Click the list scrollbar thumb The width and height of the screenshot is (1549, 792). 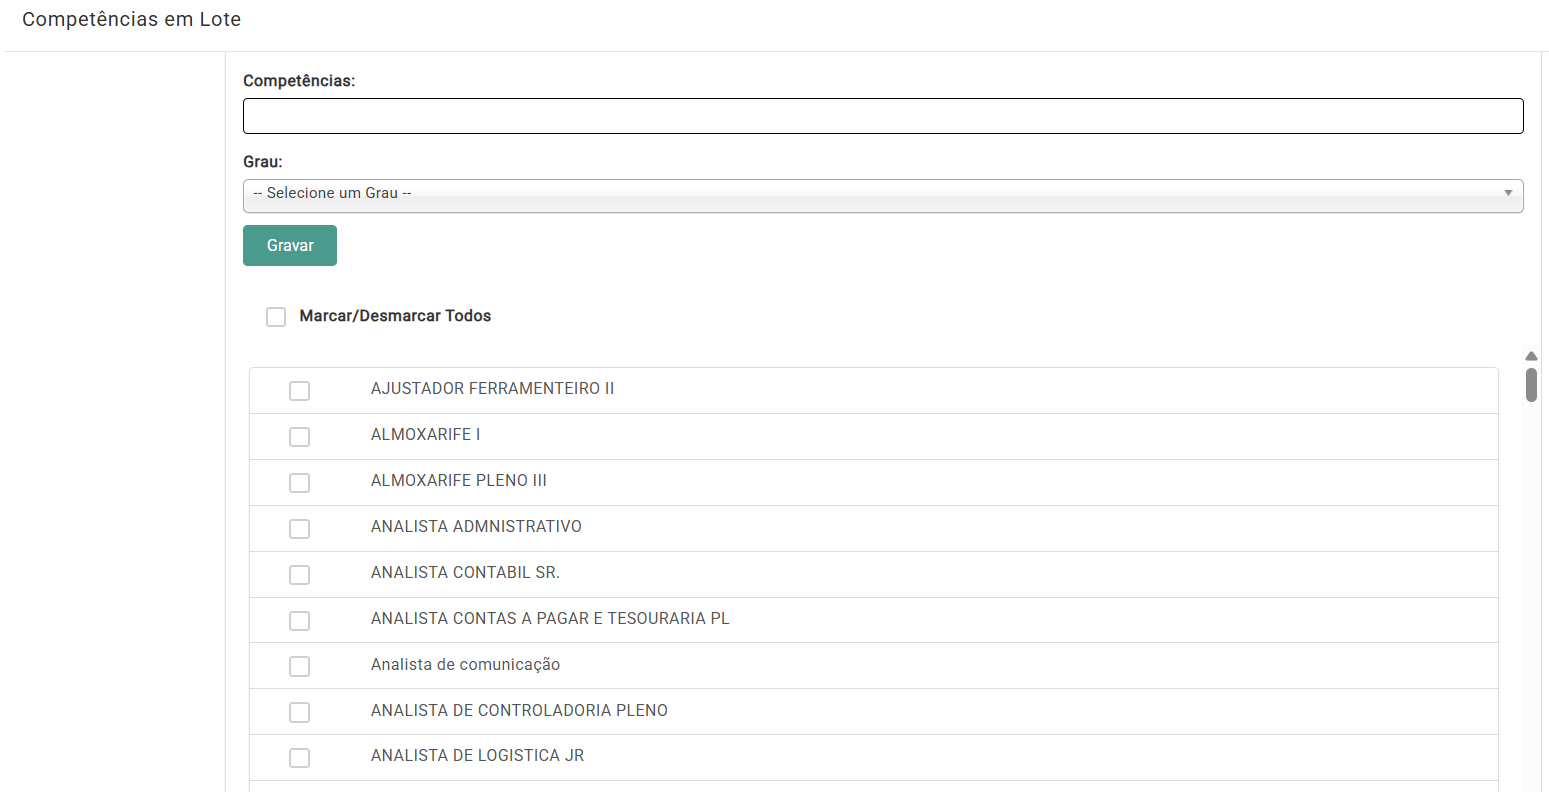coord(1531,385)
